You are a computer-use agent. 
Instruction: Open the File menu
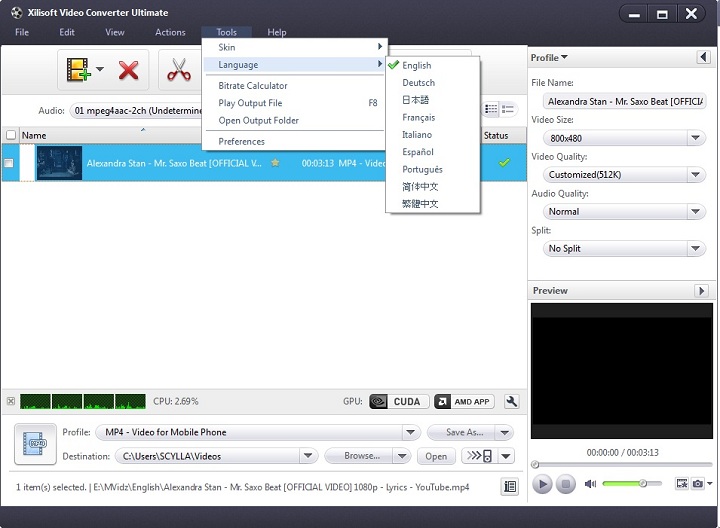pos(22,32)
